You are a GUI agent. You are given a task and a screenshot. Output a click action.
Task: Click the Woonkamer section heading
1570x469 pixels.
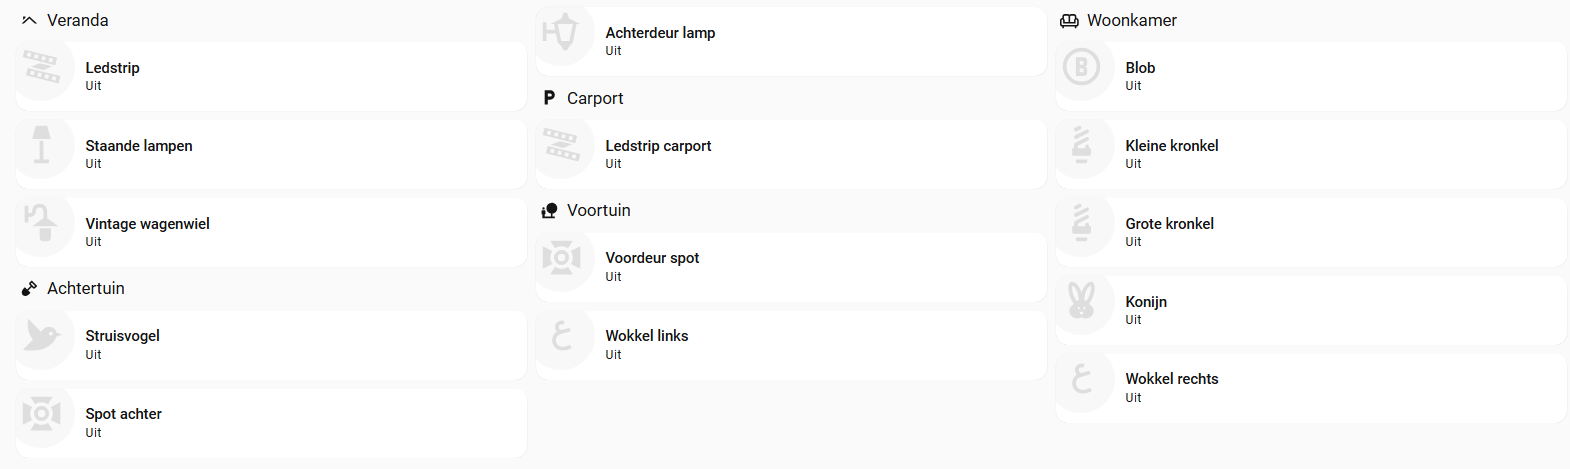click(x=1131, y=20)
